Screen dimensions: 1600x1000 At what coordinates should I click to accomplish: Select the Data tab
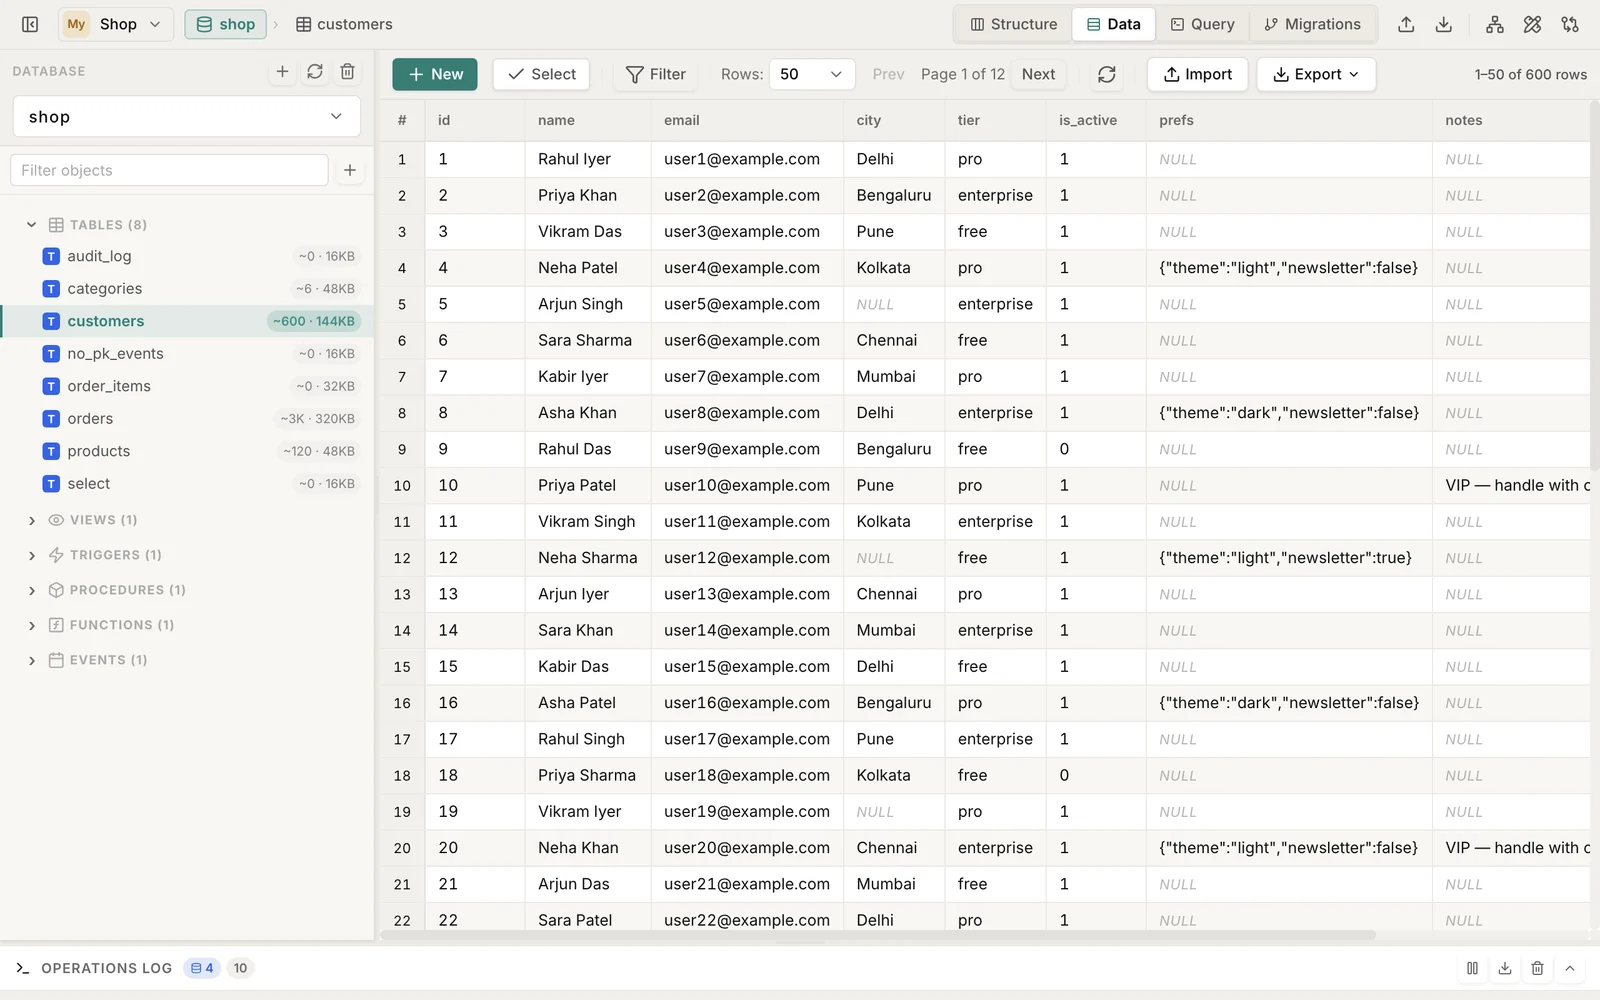(1113, 24)
